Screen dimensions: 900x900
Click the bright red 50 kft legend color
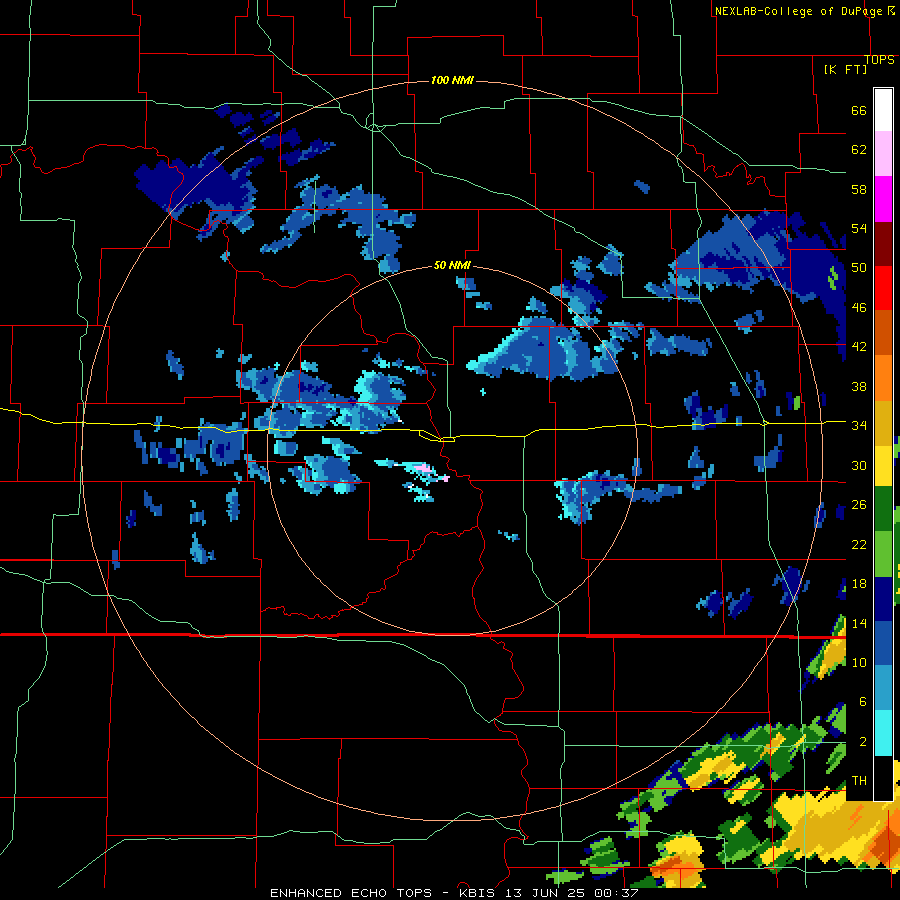click(883, 288)
